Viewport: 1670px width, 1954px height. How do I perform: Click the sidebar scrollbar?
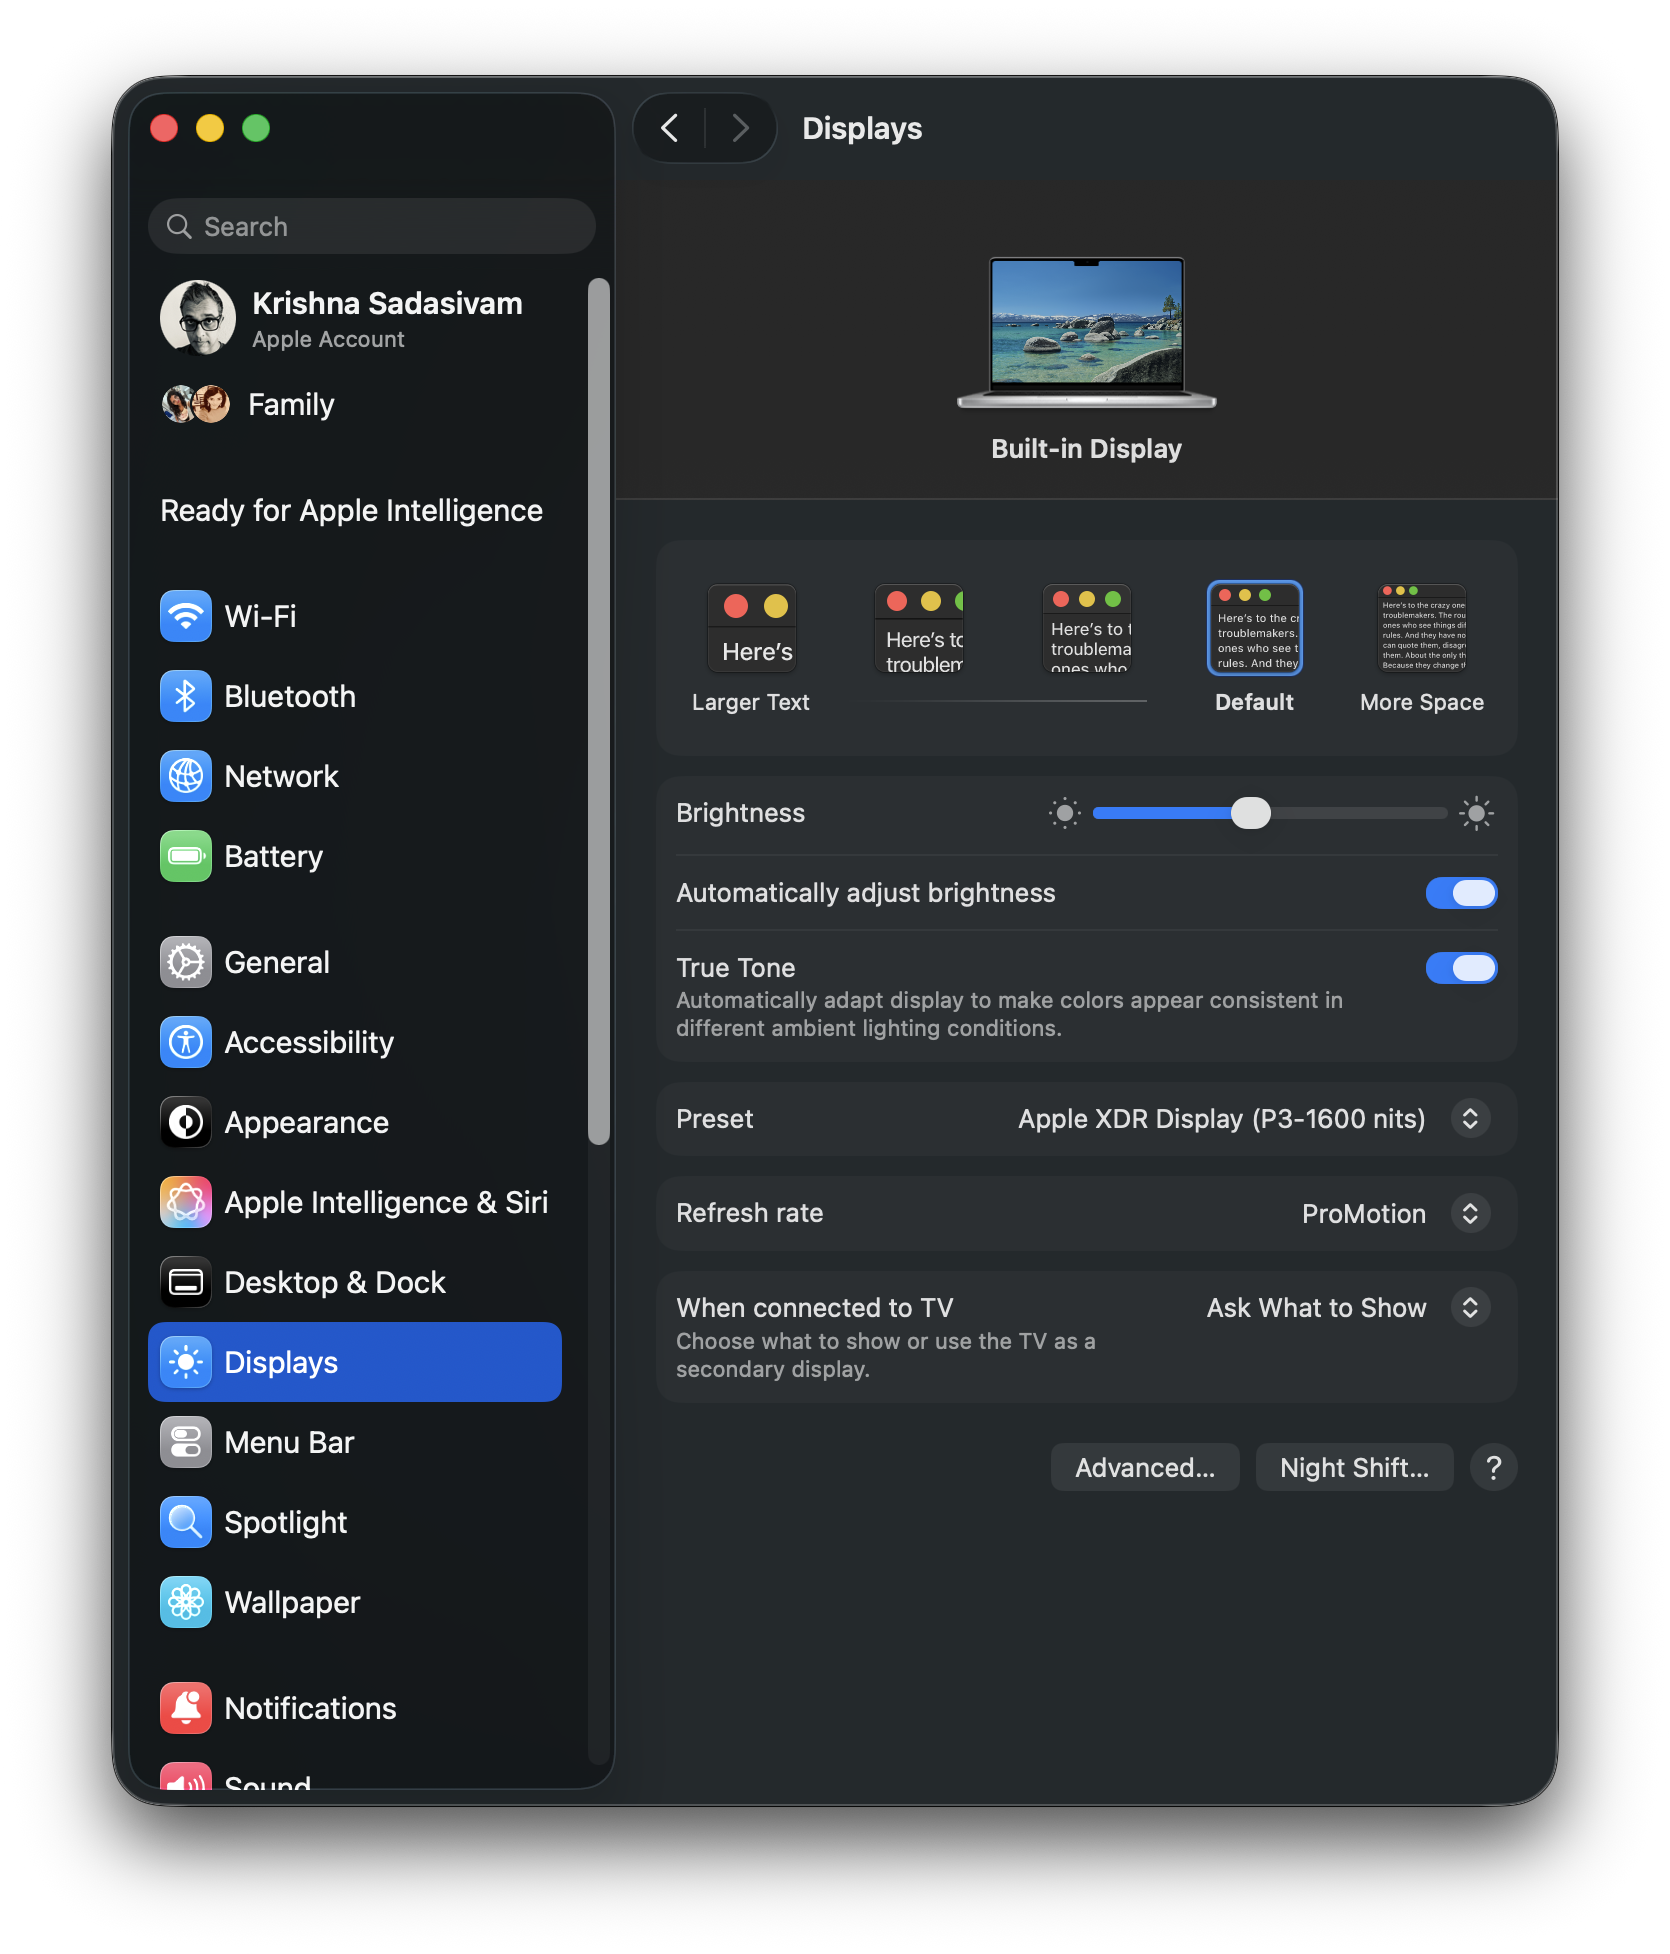tap(599, 712)
